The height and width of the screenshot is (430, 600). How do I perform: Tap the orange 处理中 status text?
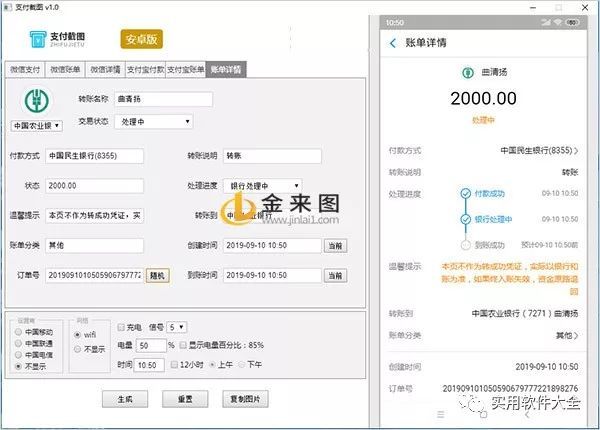point(483,121)
